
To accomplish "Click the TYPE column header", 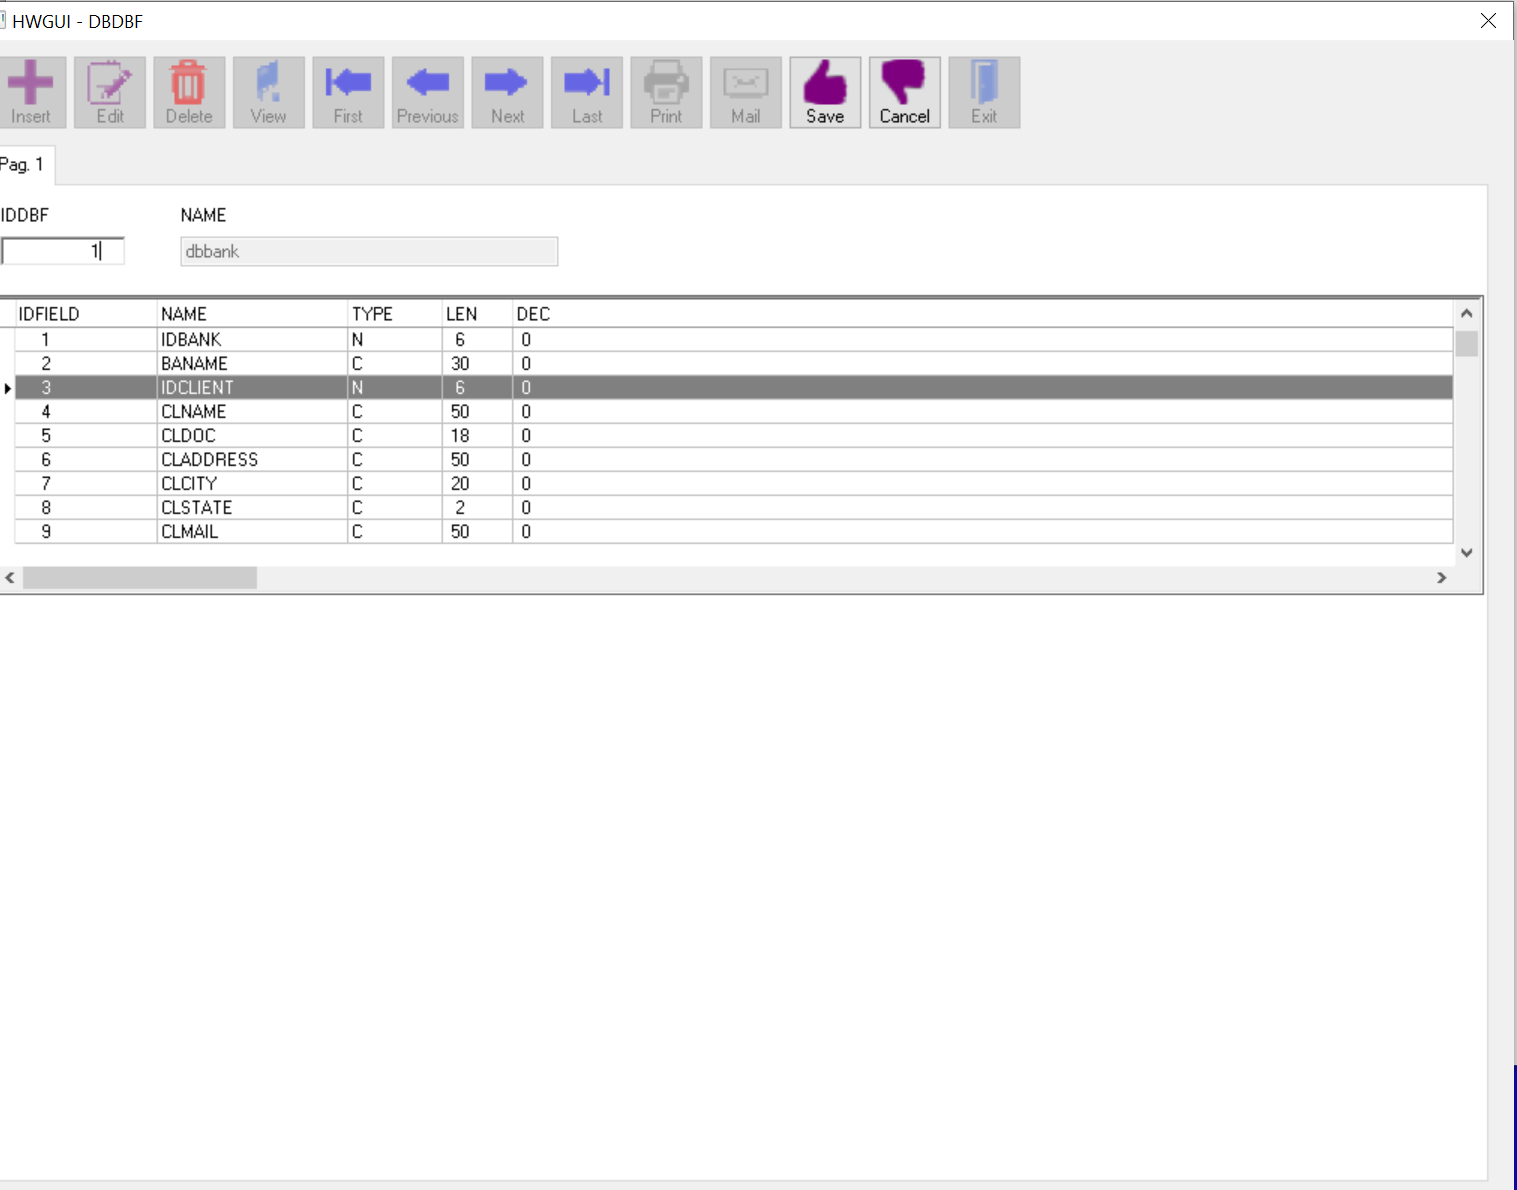I will tap(395, 314).
